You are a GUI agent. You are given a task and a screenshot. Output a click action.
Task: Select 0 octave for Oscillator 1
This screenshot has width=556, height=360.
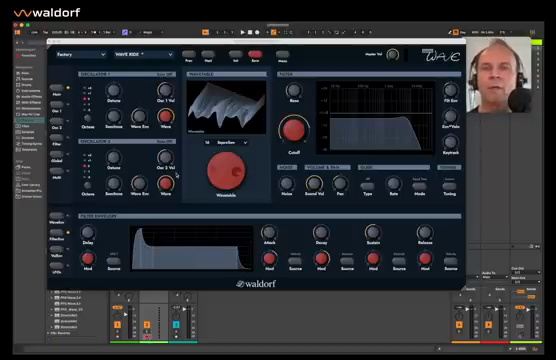87,99
